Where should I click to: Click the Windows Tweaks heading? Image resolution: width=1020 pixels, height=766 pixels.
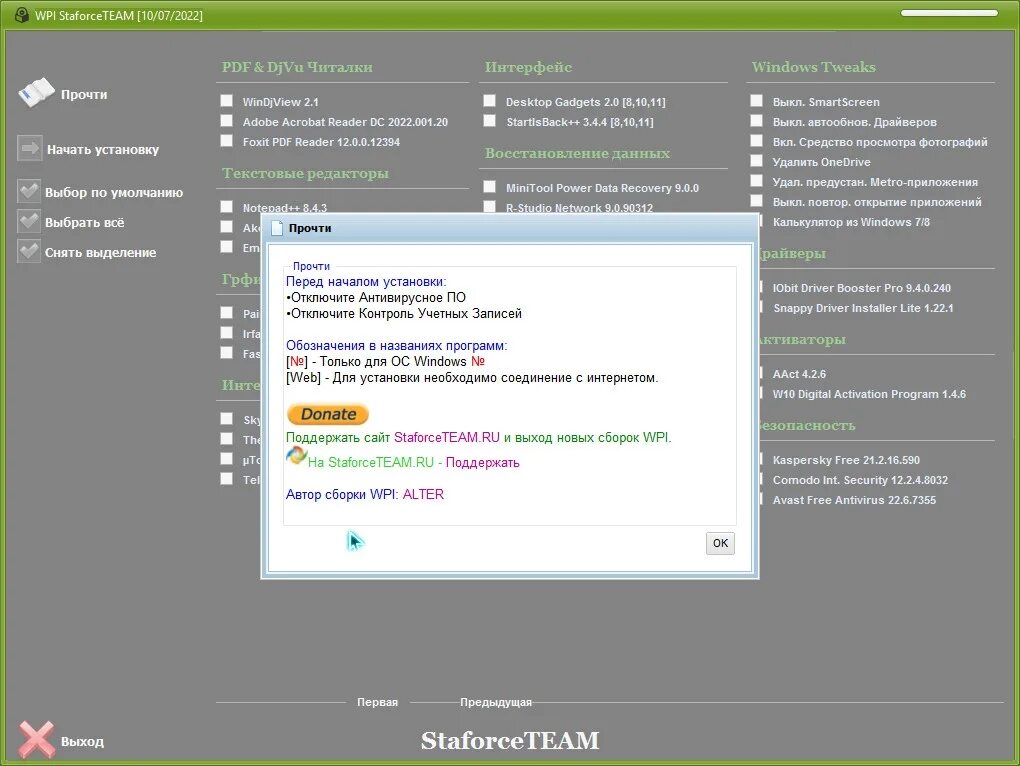813,67
